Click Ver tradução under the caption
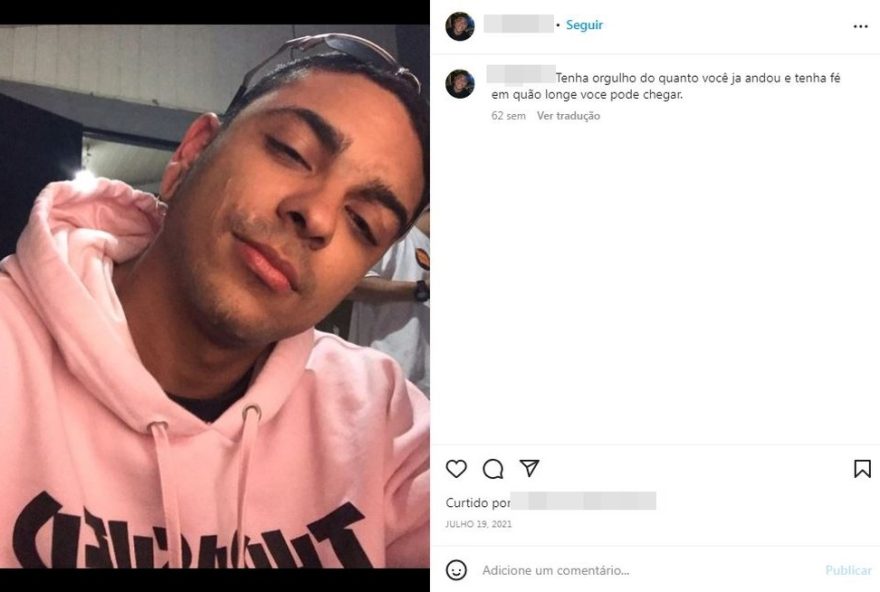The image size is (880, 592). click(569, 116)
